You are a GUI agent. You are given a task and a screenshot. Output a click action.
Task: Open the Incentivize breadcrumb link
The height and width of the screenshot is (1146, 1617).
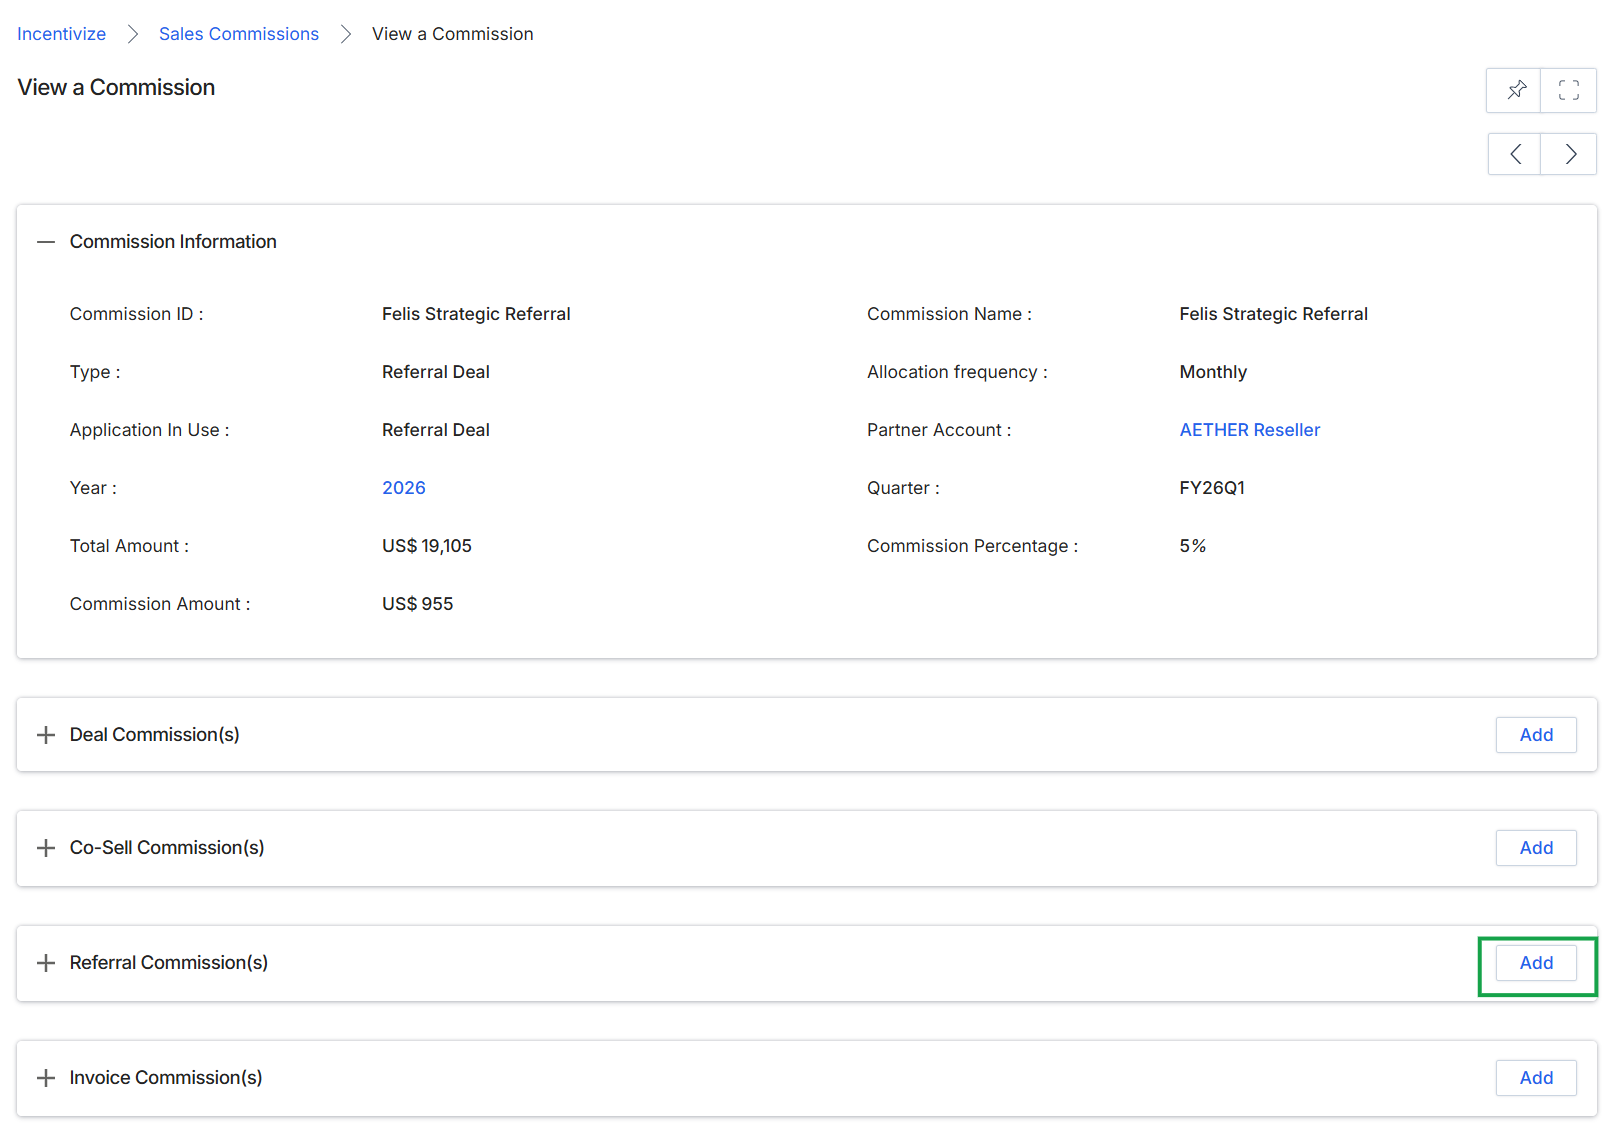tap(61, 34)
